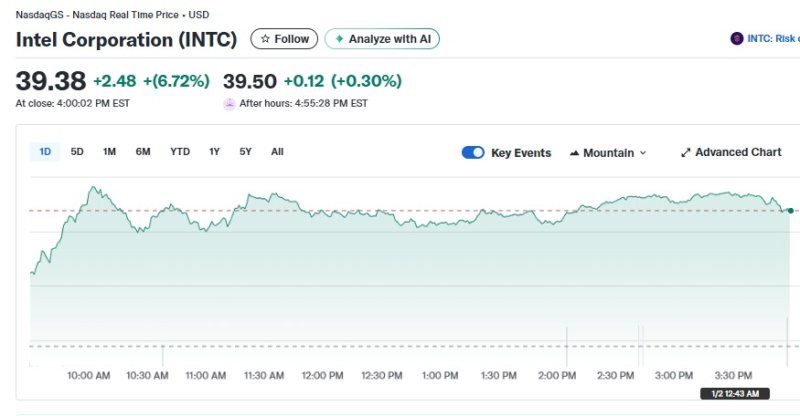Show All time price history
Viewport: 800px width, 416px height.
click(277, 152)
